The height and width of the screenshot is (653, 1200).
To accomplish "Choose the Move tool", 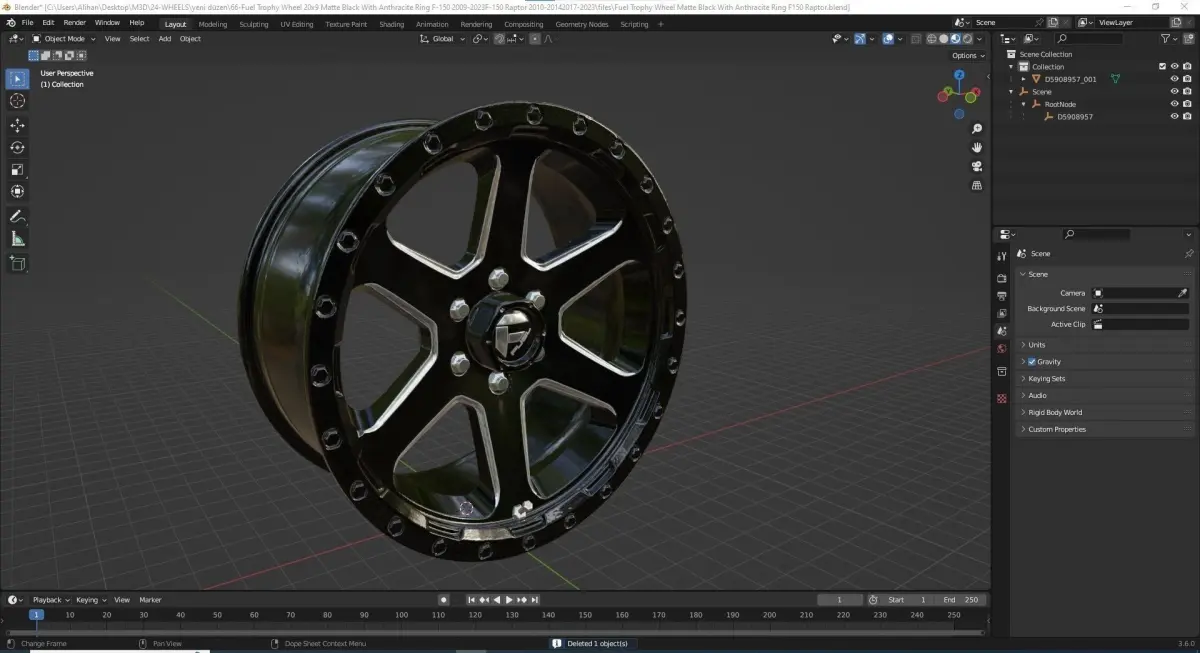I will tap(17, 125).
